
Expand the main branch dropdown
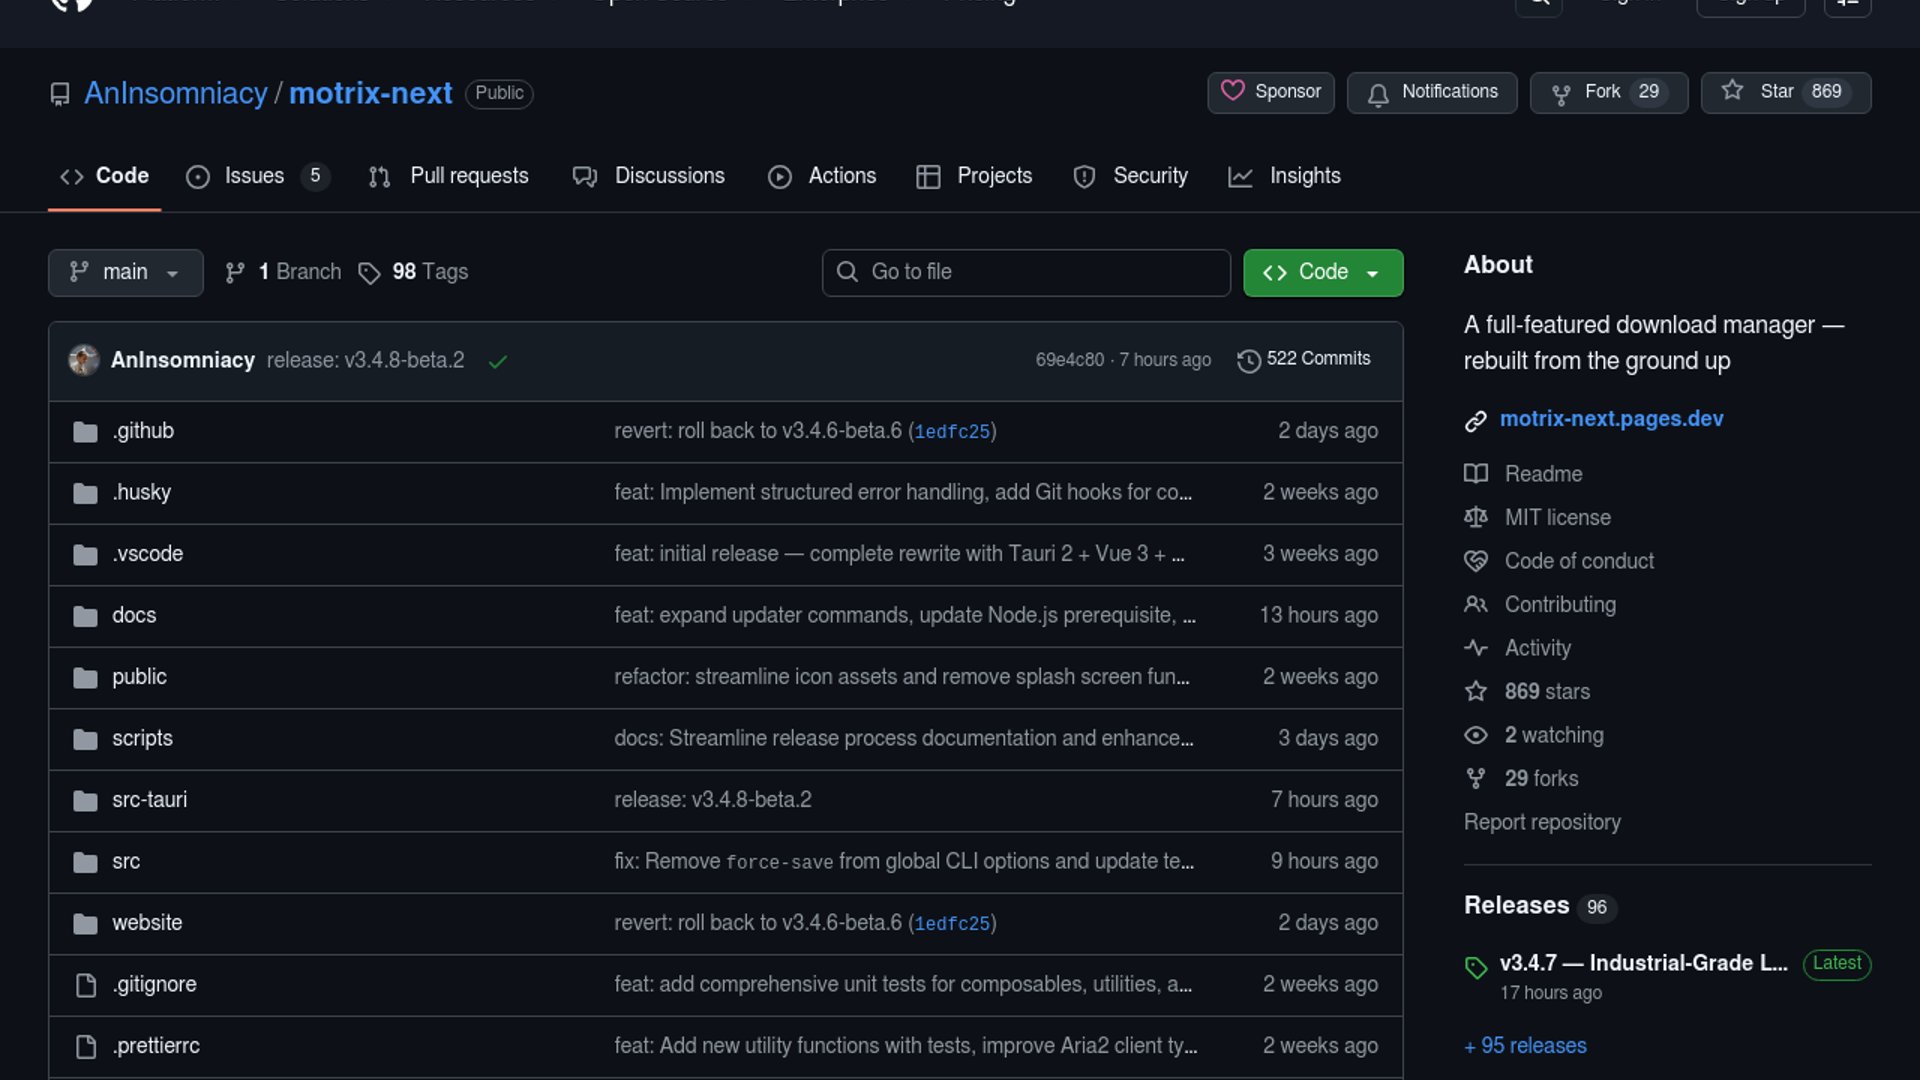point(125,272)
